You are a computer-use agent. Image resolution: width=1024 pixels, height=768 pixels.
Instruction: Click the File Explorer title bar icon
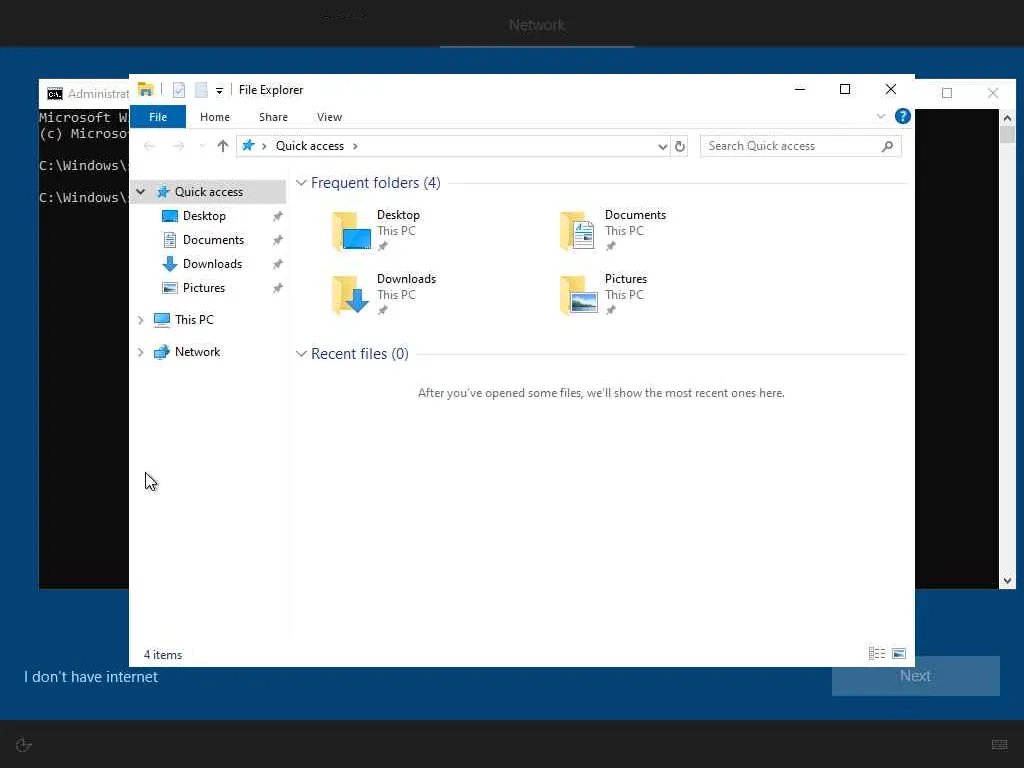[x=146, y=89]
